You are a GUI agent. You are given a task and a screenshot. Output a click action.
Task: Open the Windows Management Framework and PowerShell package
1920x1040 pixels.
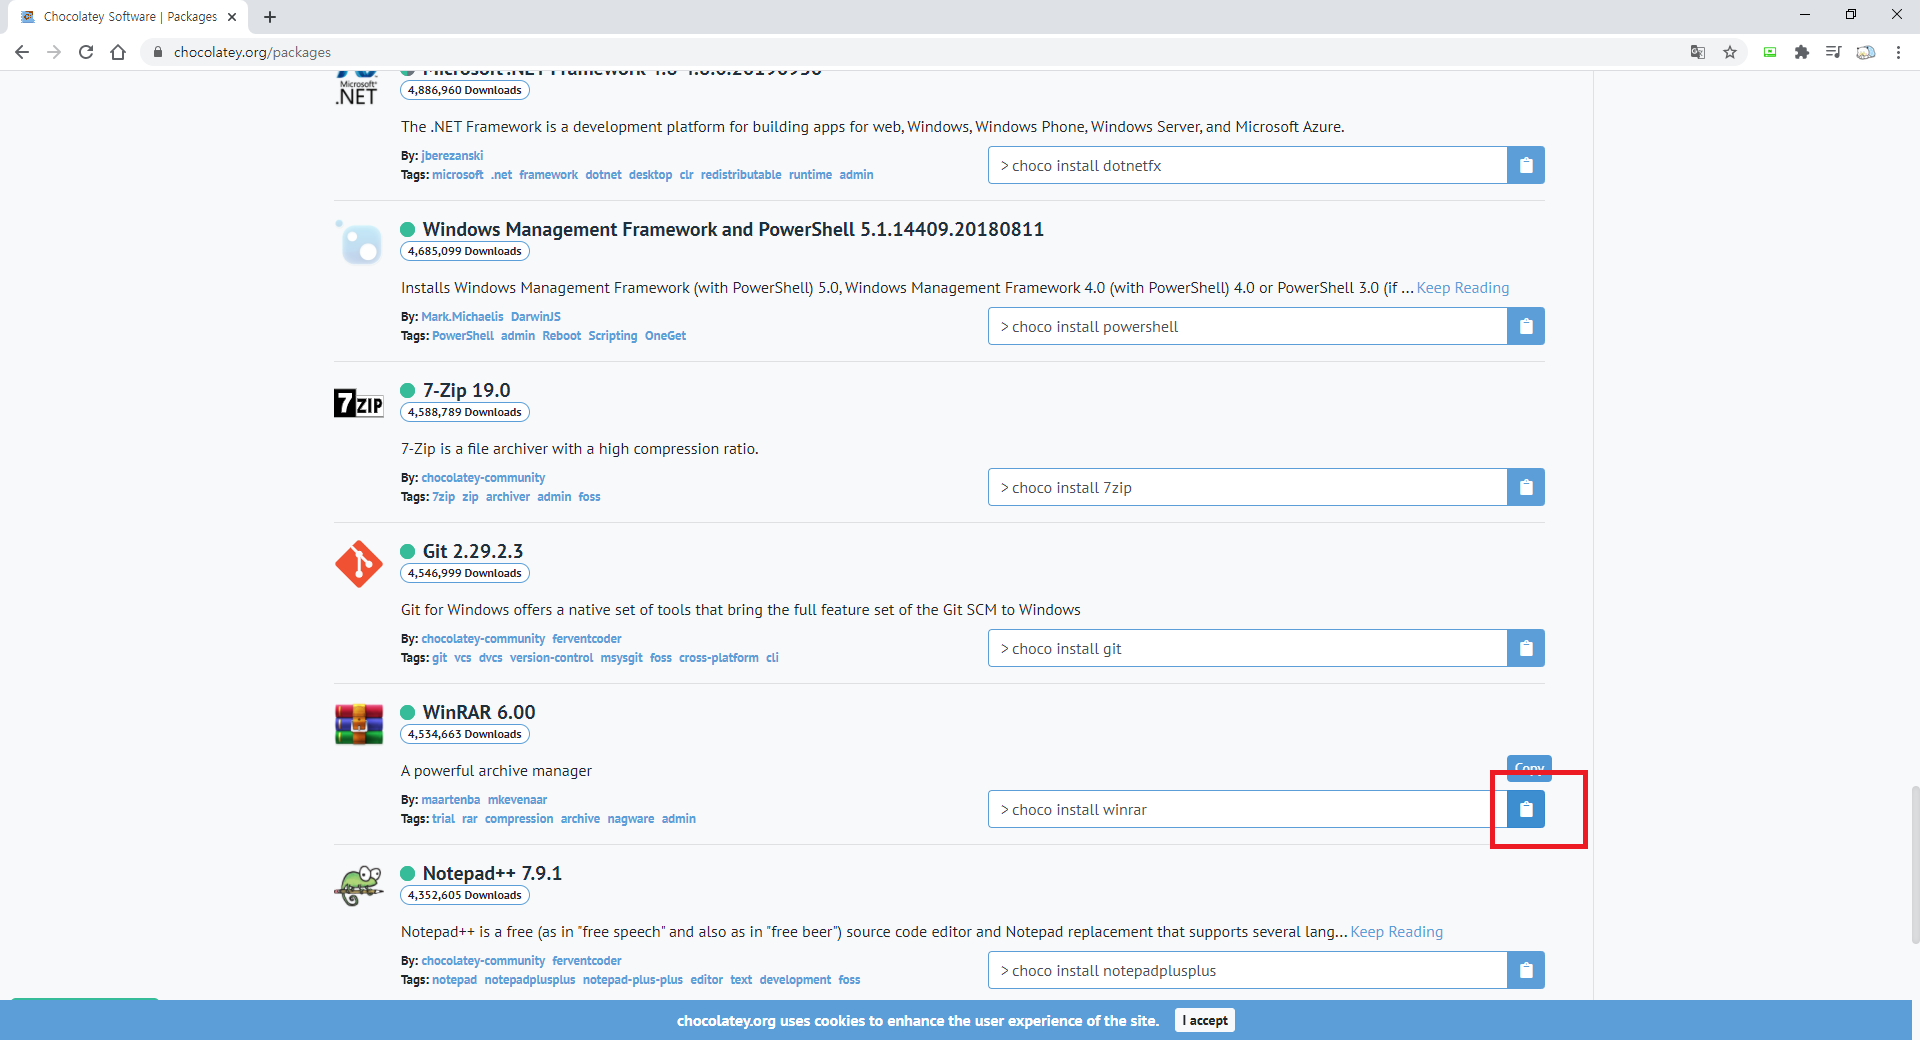(733, 229)
